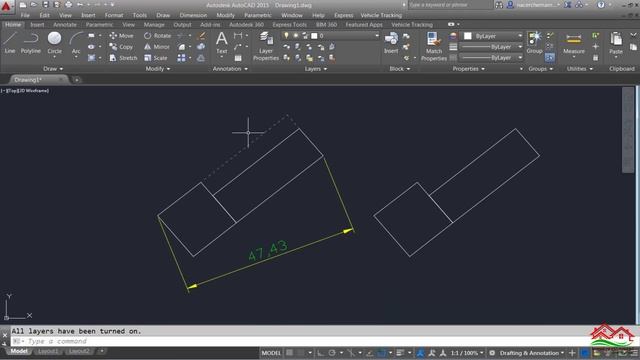Click the Save icon in quick access toolbar

tap(46, 5)
